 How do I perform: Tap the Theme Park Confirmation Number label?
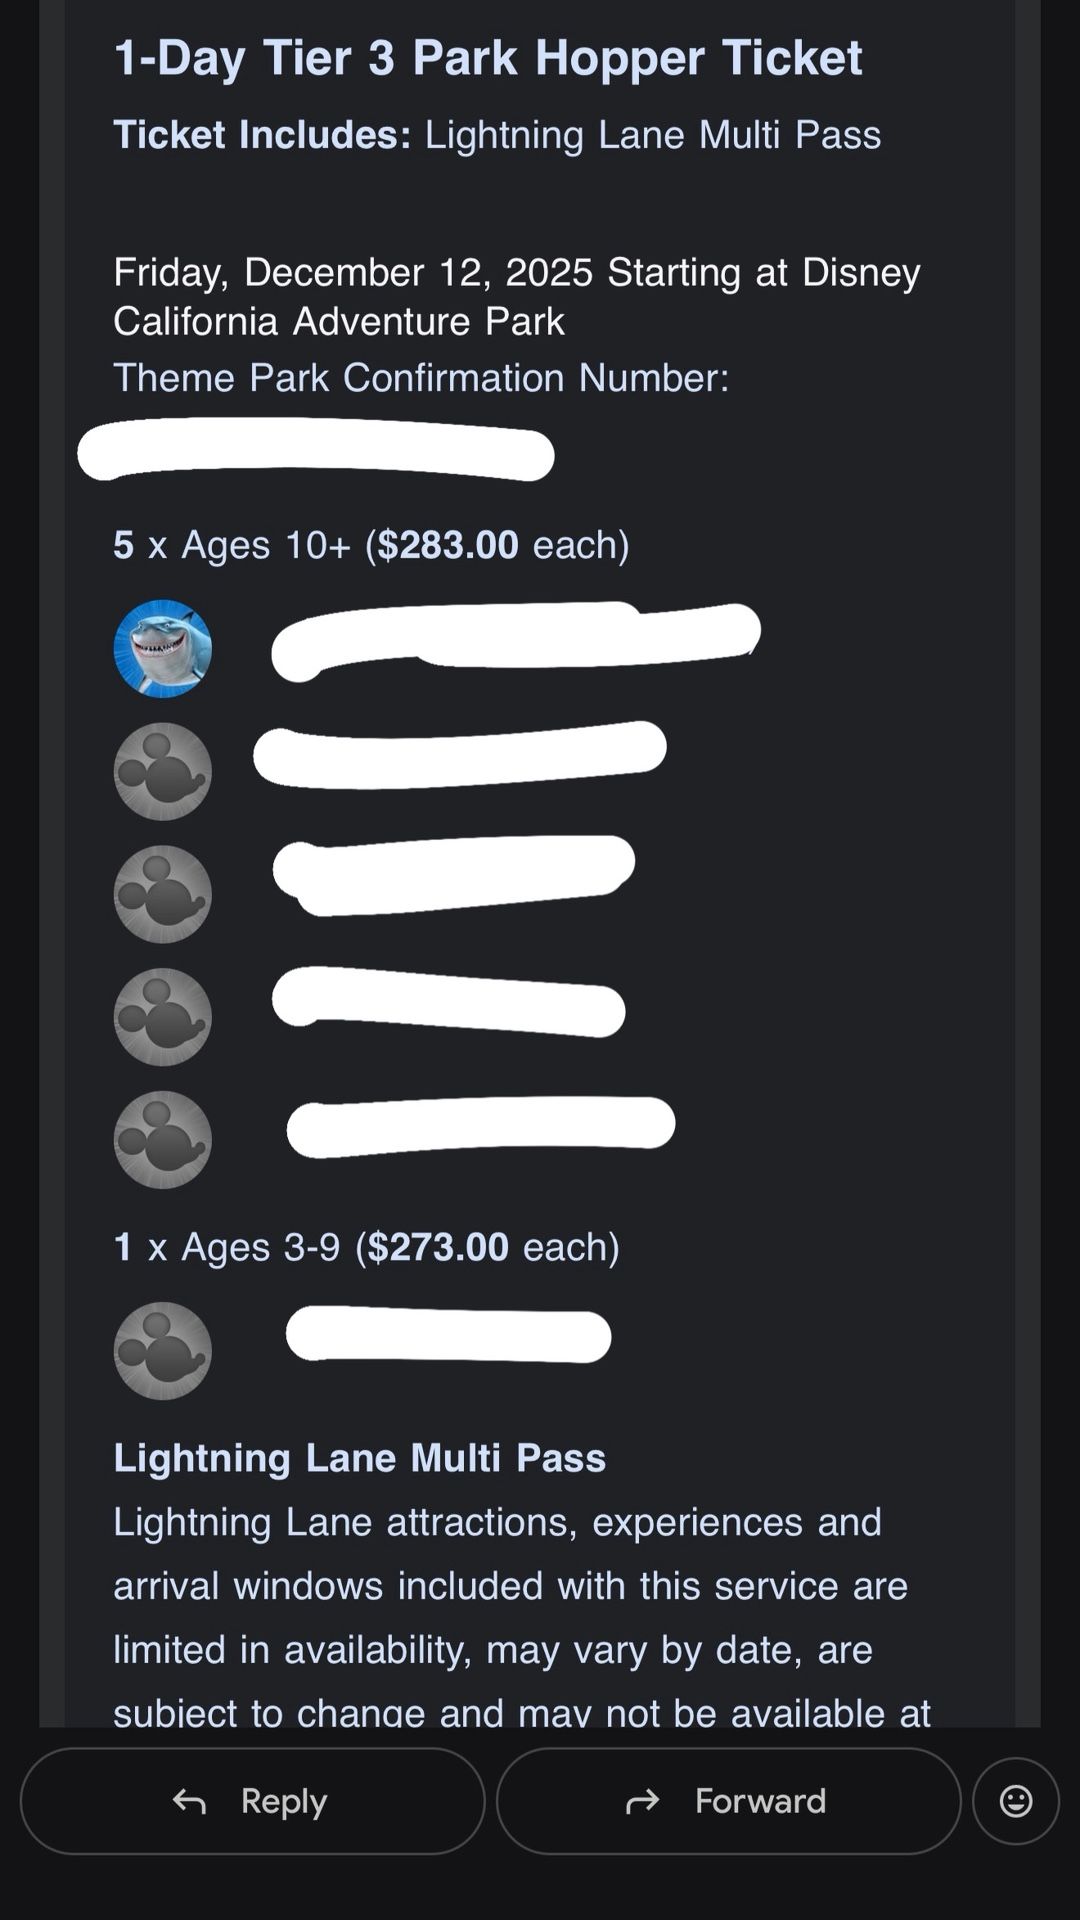pyautogui.click(x=421, y=378)
